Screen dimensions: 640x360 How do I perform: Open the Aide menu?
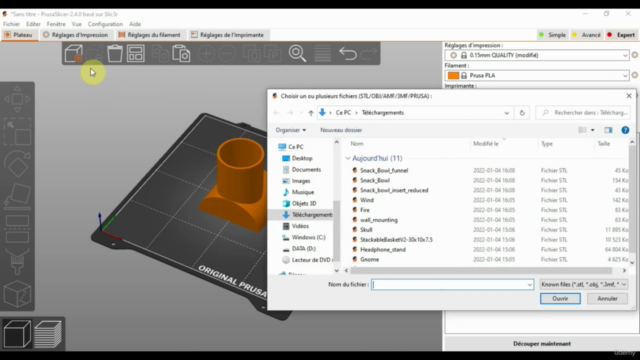tap(135, 24)
